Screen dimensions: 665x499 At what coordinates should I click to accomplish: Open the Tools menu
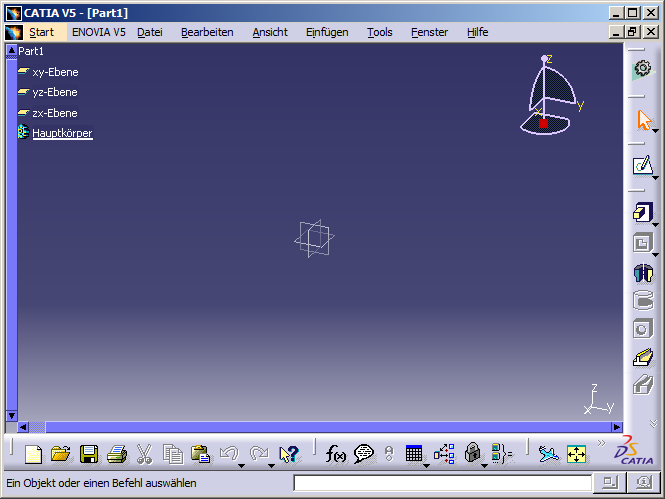[380, 32]
